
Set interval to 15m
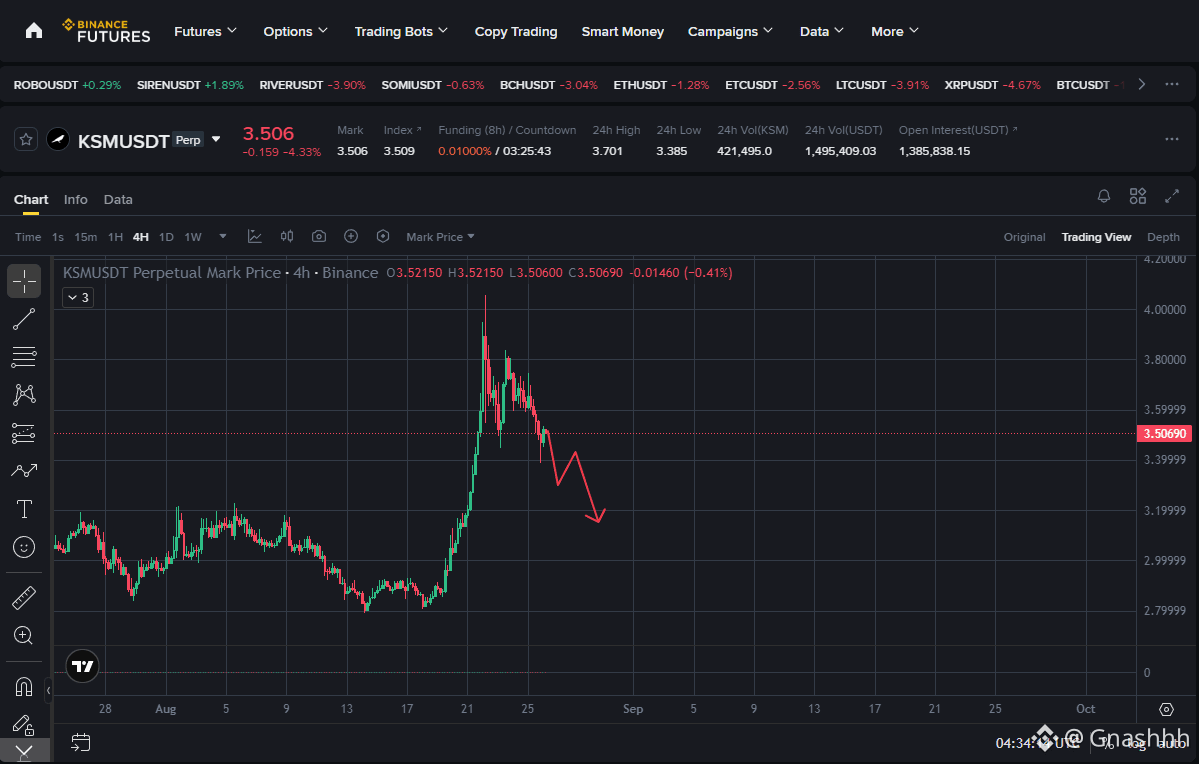tap(86, 237)
